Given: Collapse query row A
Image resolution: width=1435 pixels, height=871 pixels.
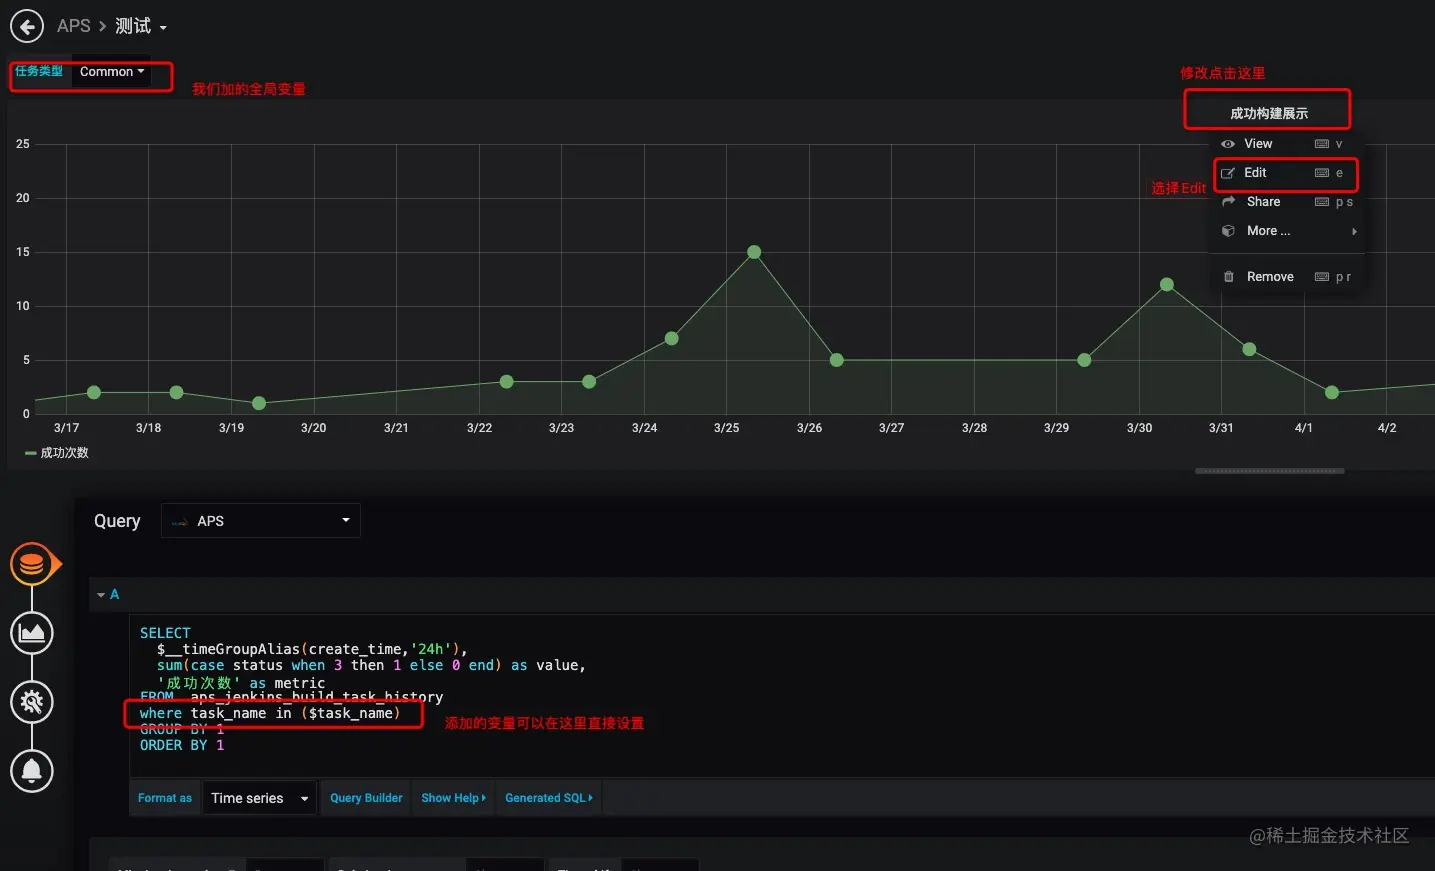Looking at the screenshot, I should 101,595.
